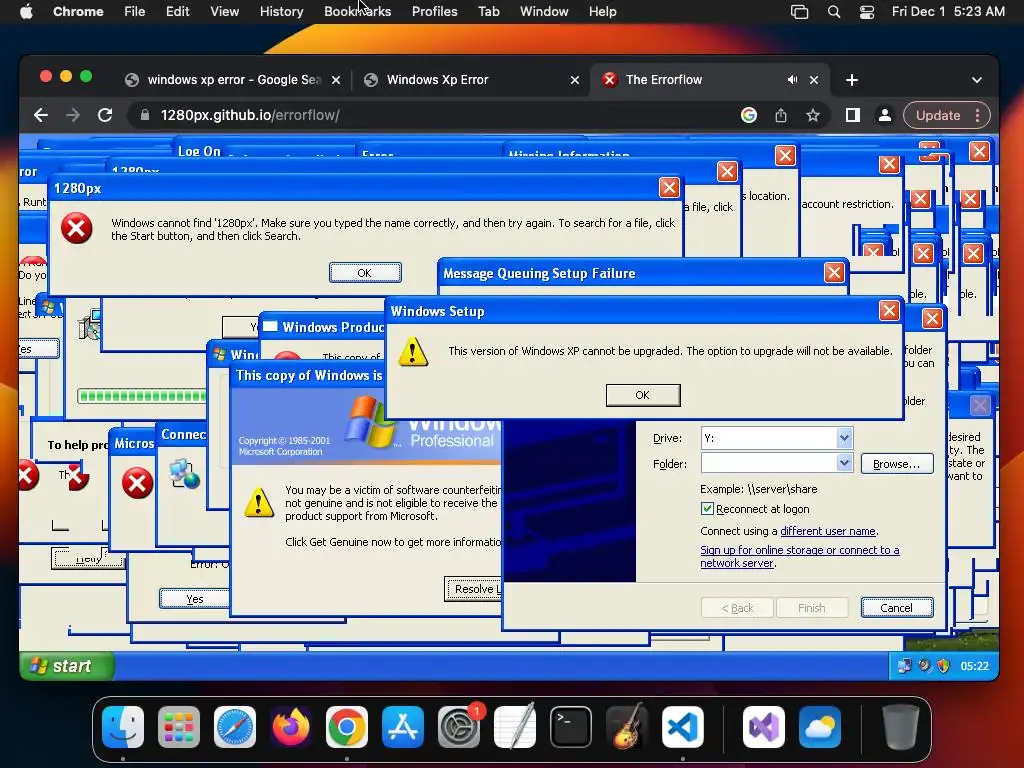Open the App Store from the Dock

point(403,727)
